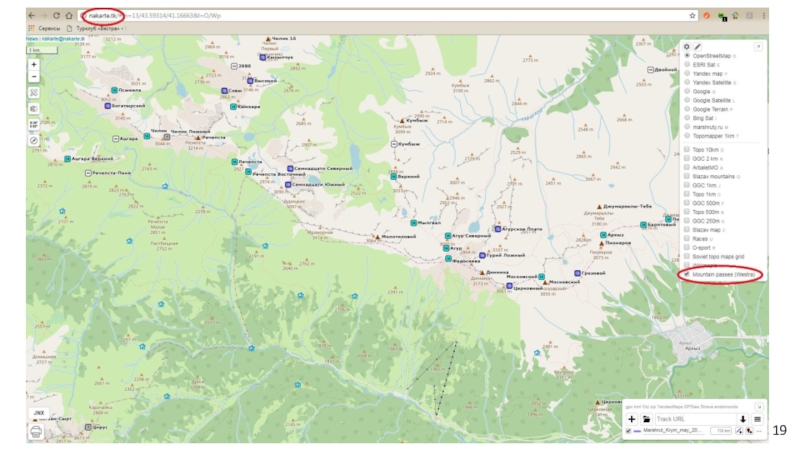Viewport: 800px width, 450px height.
Task: Click Псикела pass marker
Action: (114, 90)
